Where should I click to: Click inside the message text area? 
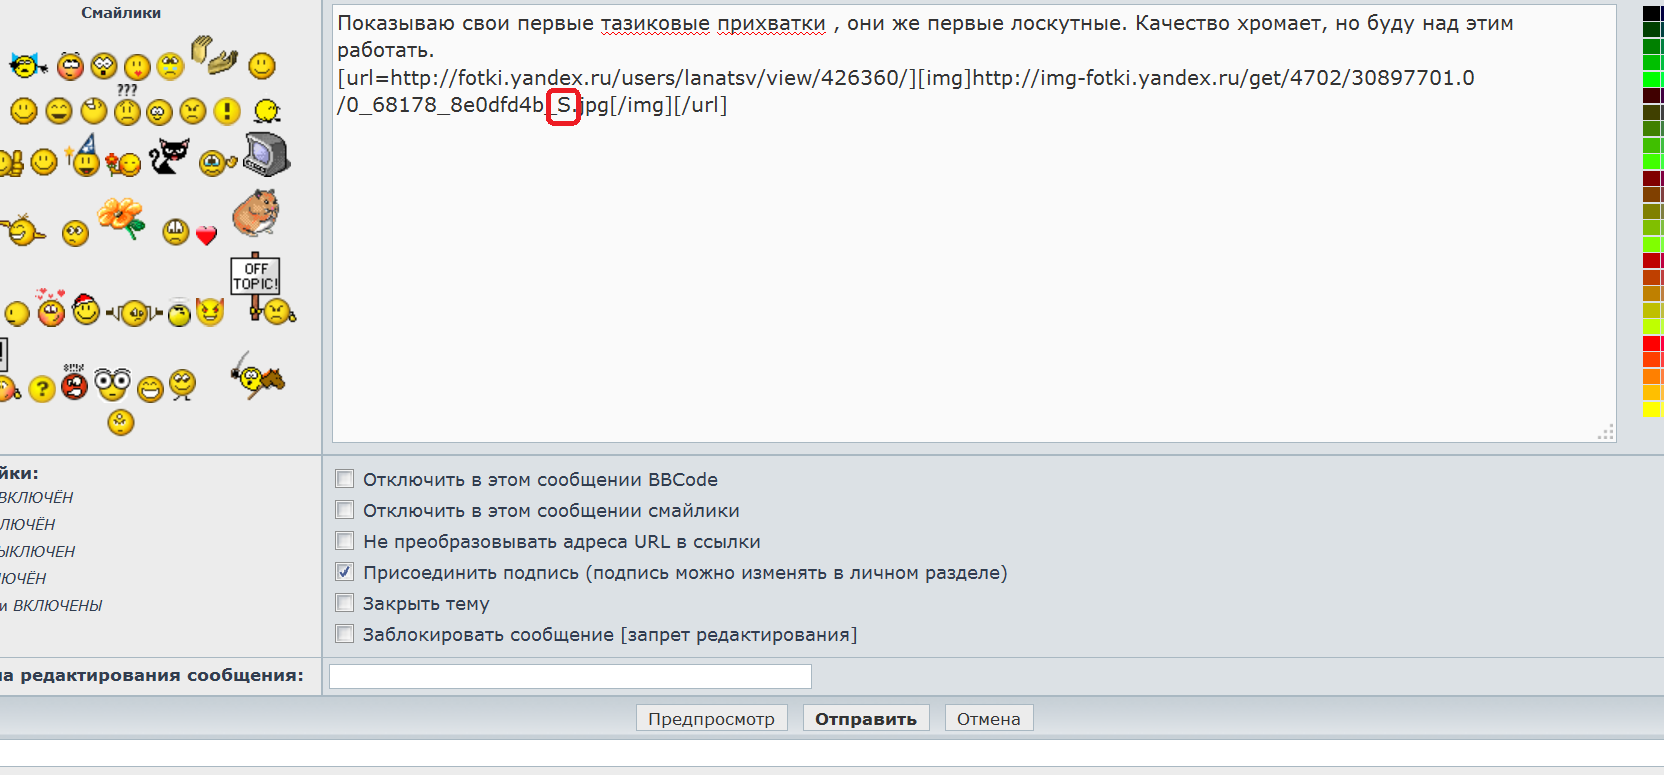coord(974,223)
